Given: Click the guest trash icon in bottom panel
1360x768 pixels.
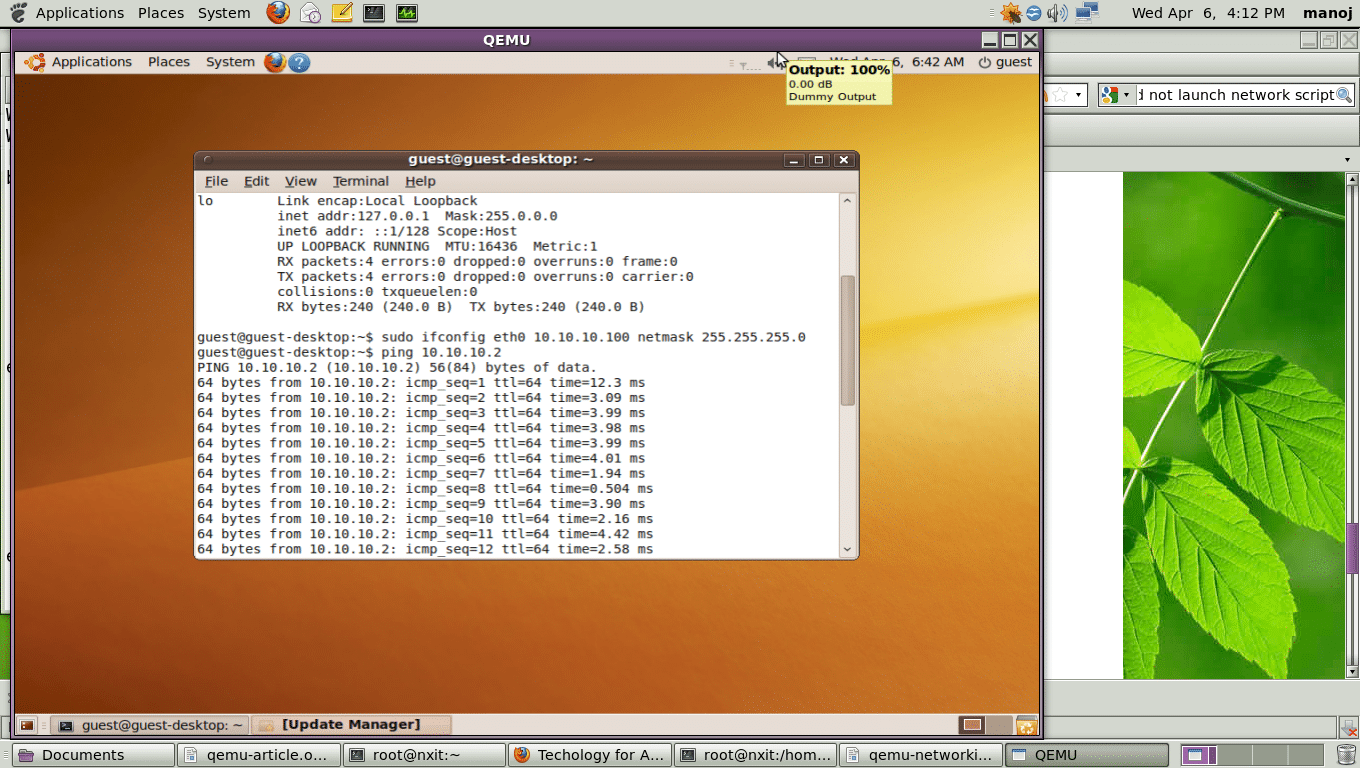Looking at the screenshot, I should tap(1026, 725).
